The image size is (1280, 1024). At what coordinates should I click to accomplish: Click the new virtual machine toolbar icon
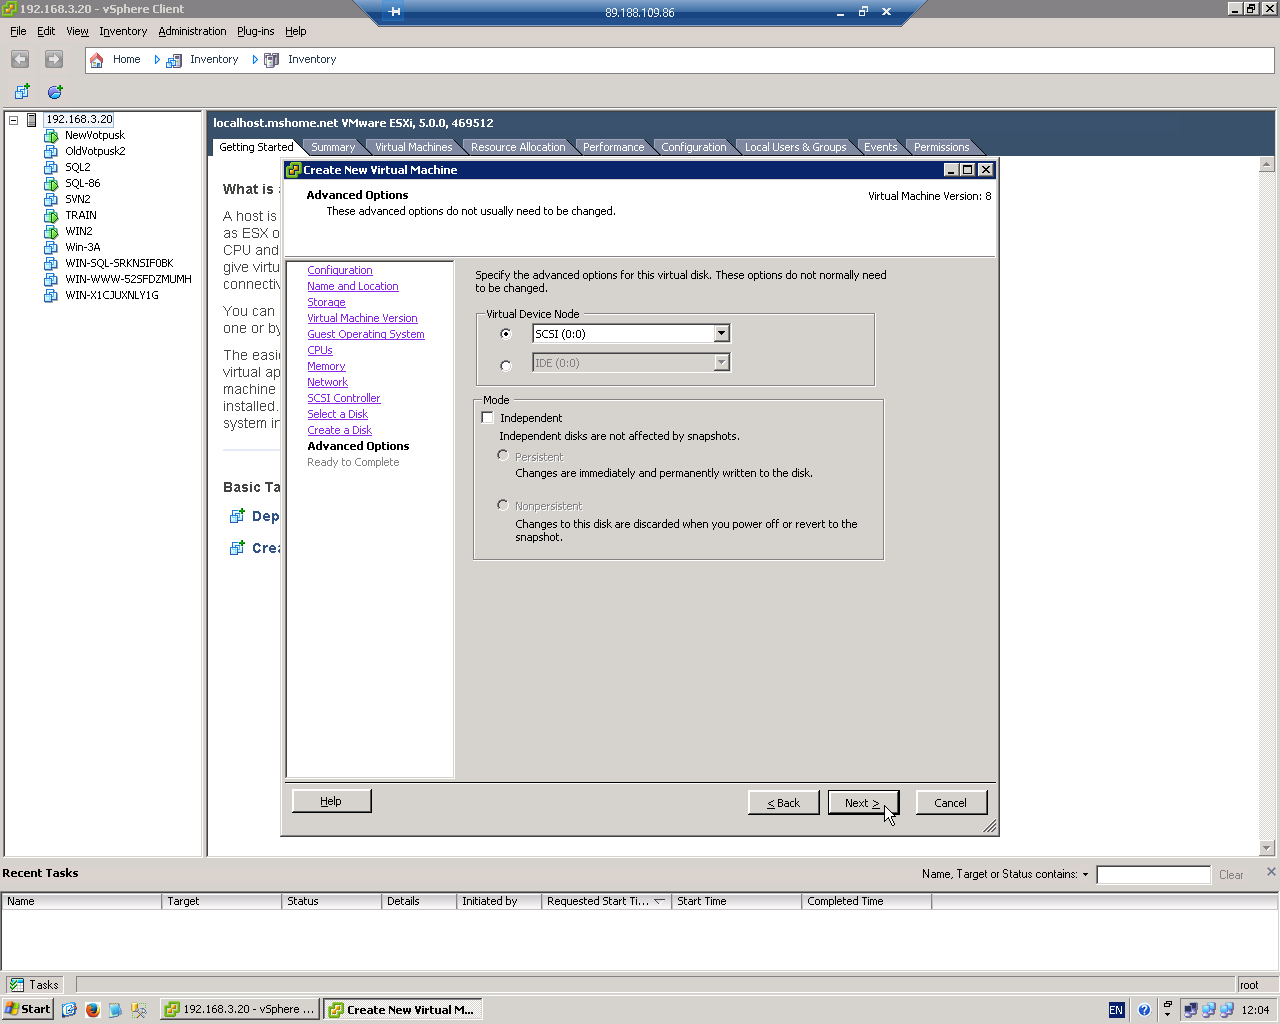(22, 92)
